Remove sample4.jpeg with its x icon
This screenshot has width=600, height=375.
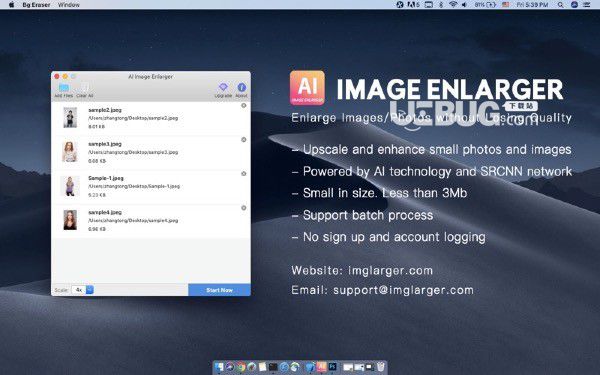[x=244, y=208]
